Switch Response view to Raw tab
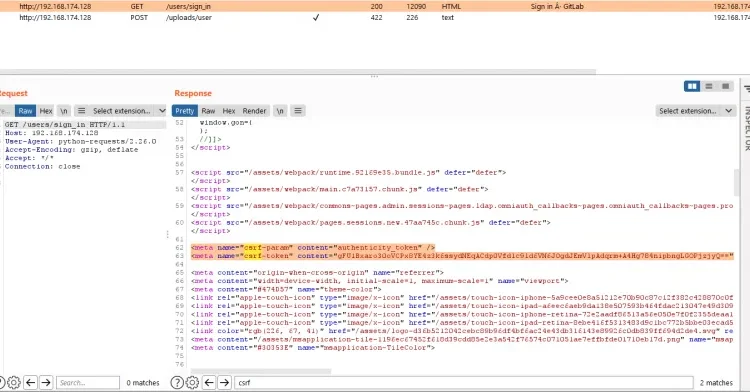The width and height of the screenshot is (750, 392). [208, 111]
